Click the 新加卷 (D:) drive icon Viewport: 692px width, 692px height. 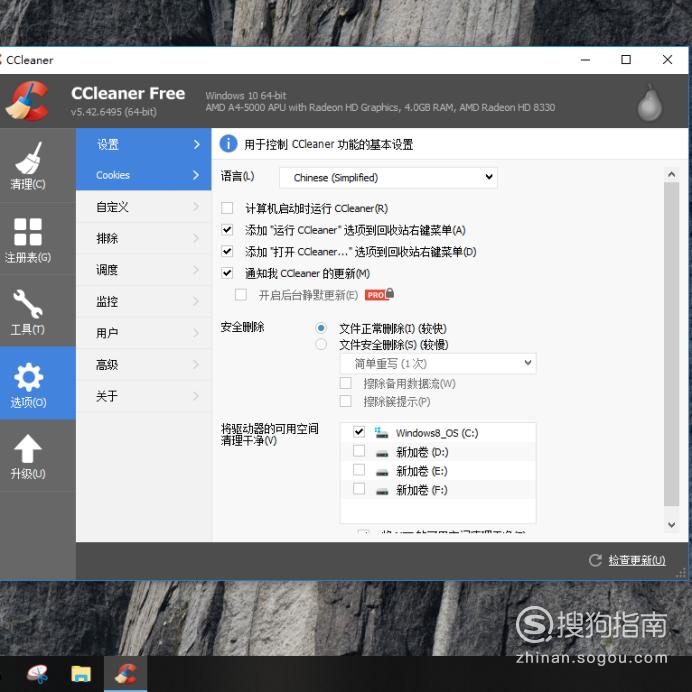382,453
